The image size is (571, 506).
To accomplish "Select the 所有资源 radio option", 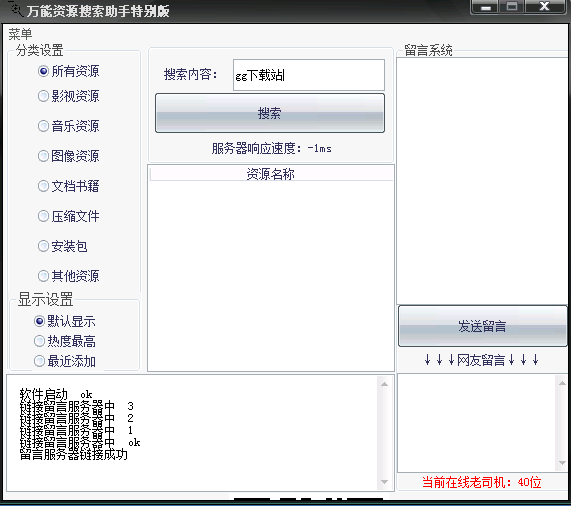I will click(x=68, y=71).
